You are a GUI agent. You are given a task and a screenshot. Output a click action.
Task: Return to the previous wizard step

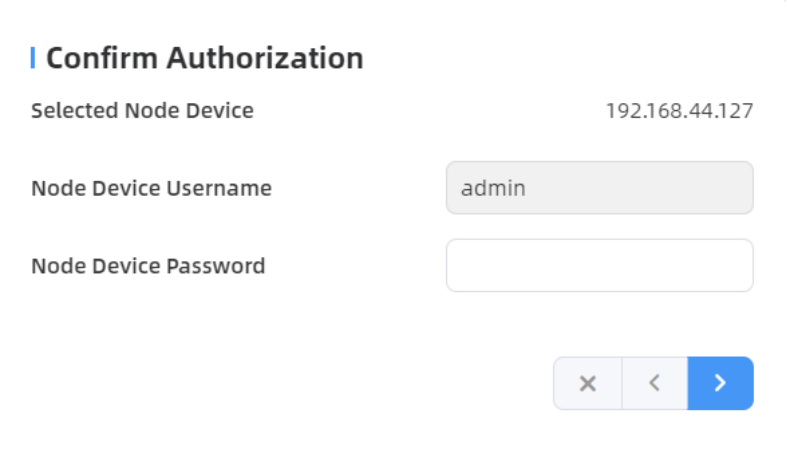(655, 383)
